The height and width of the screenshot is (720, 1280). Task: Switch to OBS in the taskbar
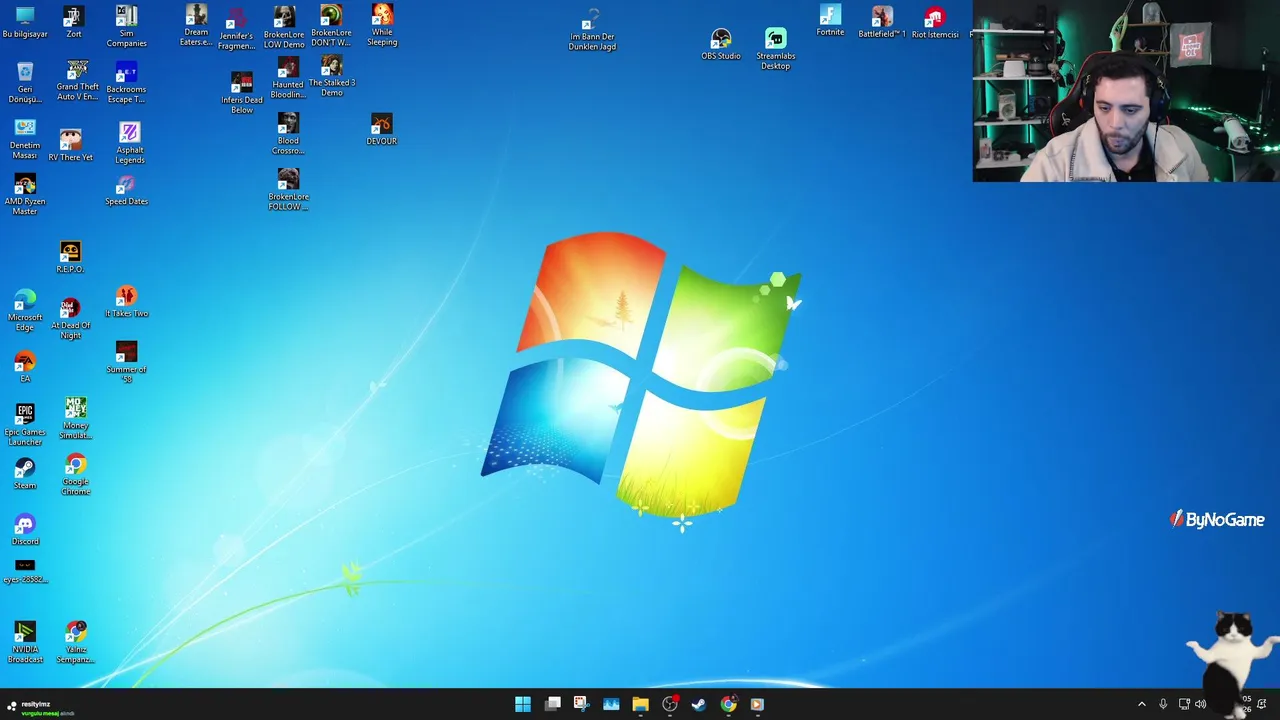670,704
